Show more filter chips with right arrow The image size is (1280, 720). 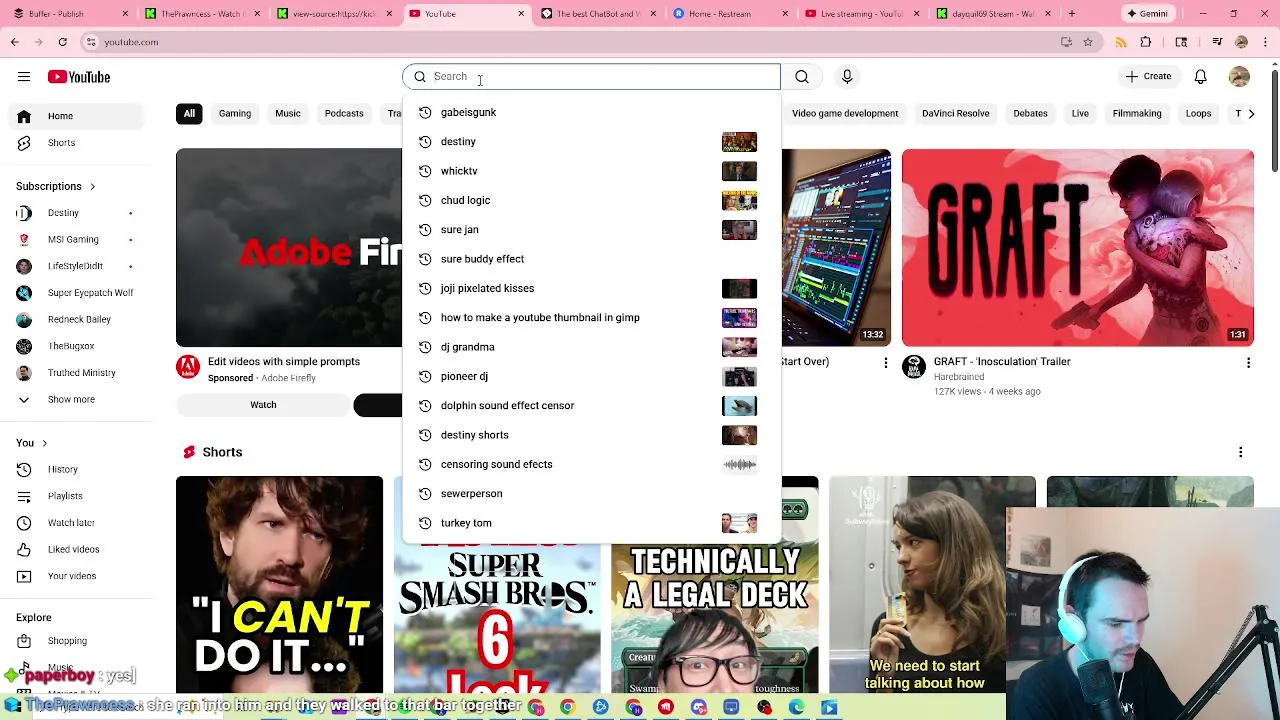[x=1250, y=113]
